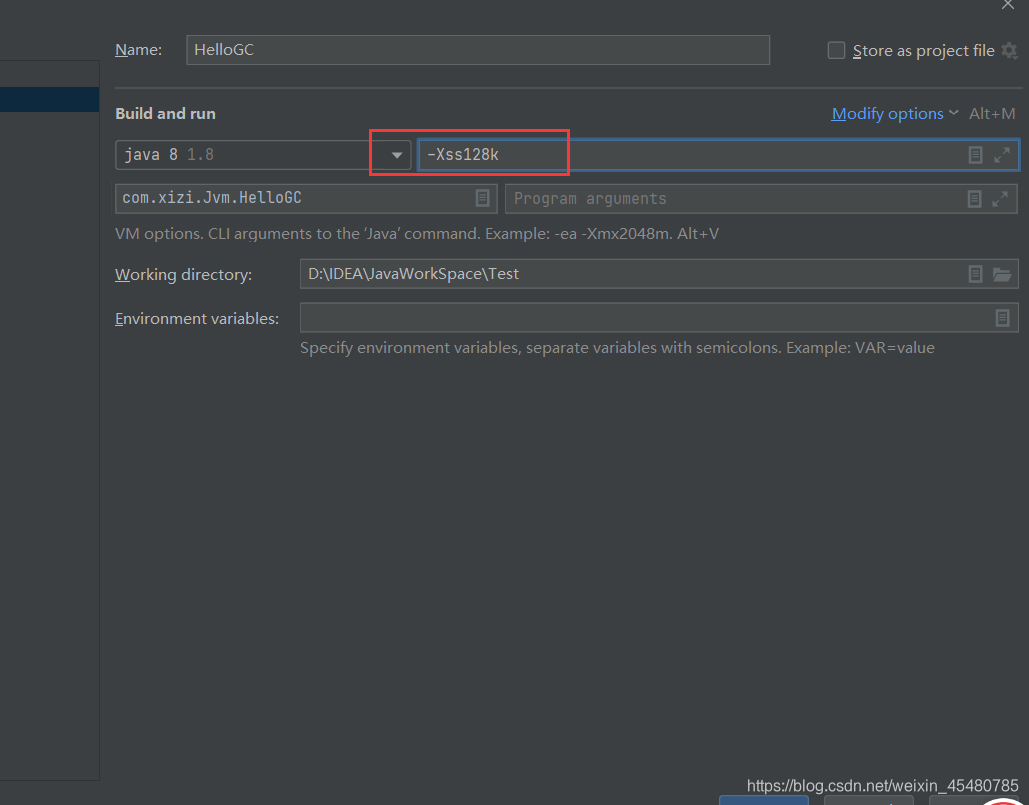Click the main class field com.xizi.Jvm.HelloGC
The image size is (1029, 805).
[x=306, y=198]
